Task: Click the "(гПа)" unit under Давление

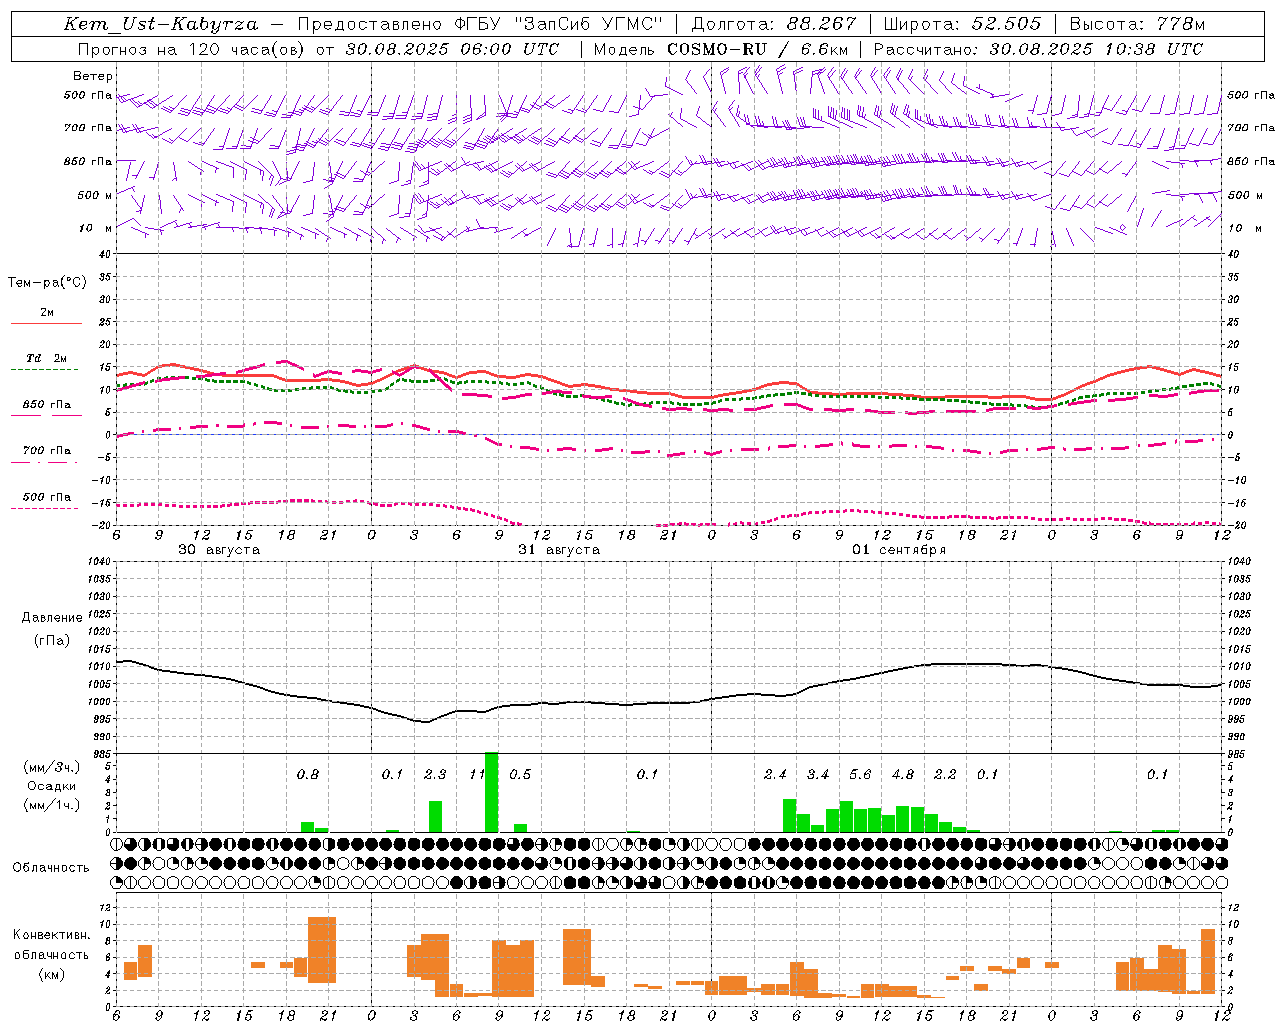Action: 52,641
